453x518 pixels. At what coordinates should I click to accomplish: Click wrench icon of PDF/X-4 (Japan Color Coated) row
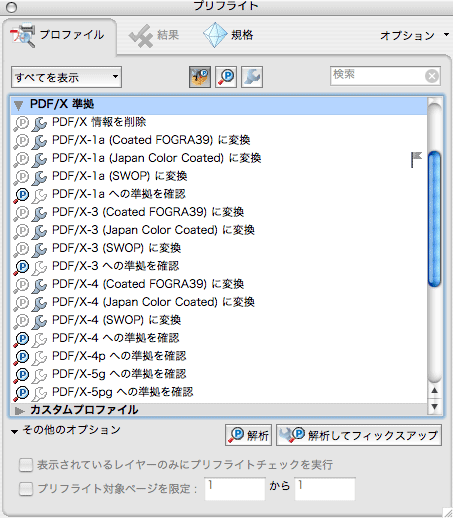tap(39, 303)
